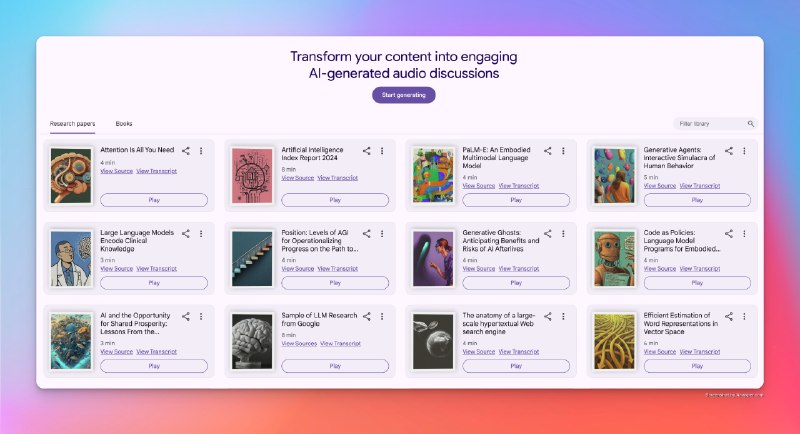Open the brain thumbnail of Sample of LLM Research
This screenshot has width=800, height=434.
(x=252, y=341)
